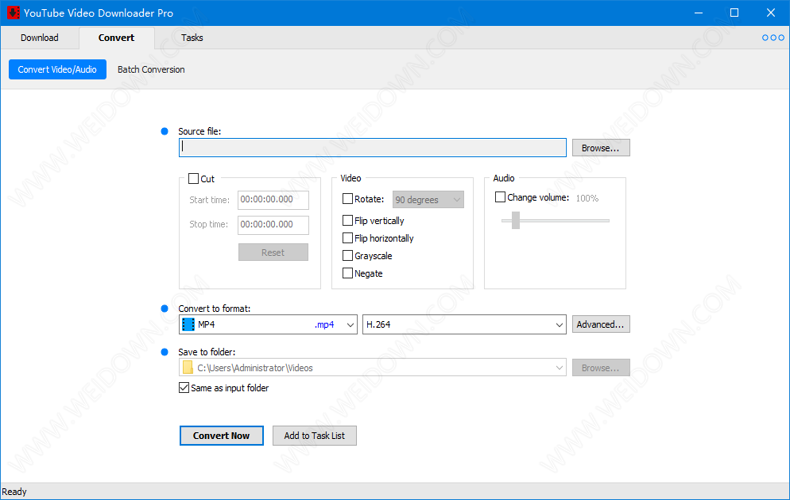Expand the Save to folder path dropdown
Screen dimensions: 790x500
pyautogui.click(x=559, y=368)
